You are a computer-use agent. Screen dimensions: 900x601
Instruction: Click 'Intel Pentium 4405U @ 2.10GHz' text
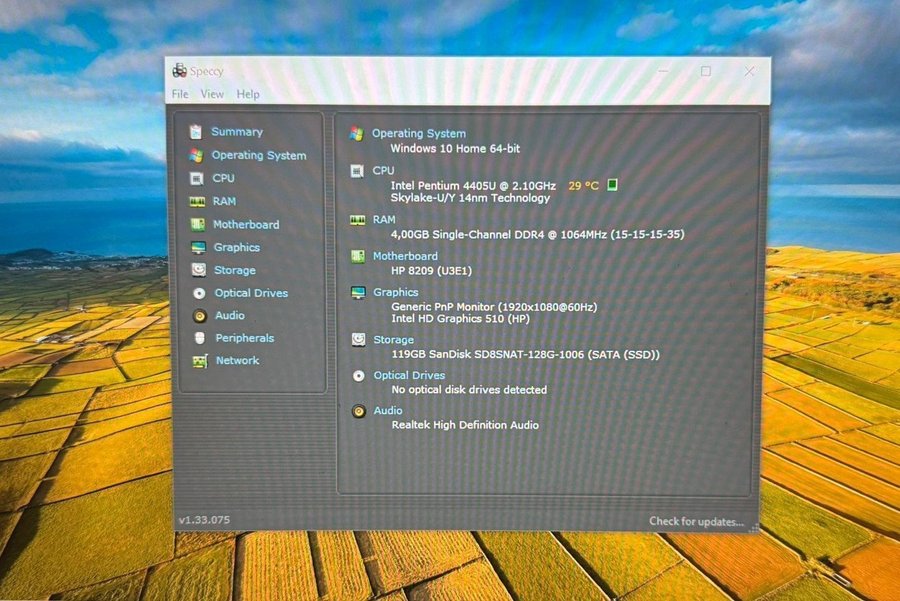pyautogui.click(x=473, y=185)
